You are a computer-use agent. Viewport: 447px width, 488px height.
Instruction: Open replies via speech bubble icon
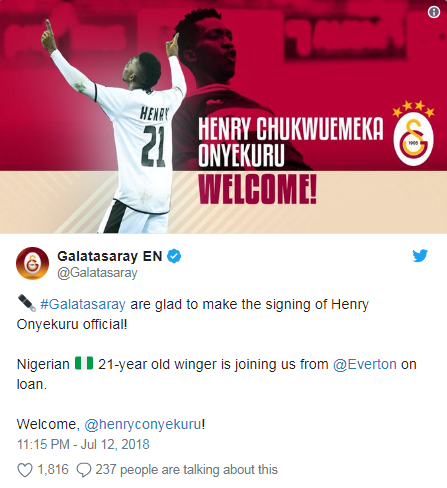84,470
